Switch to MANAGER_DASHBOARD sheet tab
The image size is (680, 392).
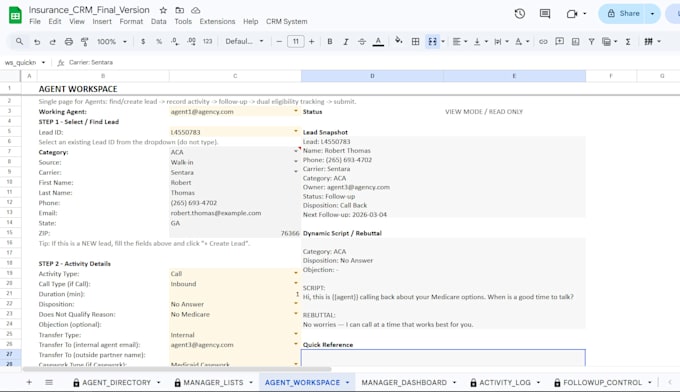point(404,382)
